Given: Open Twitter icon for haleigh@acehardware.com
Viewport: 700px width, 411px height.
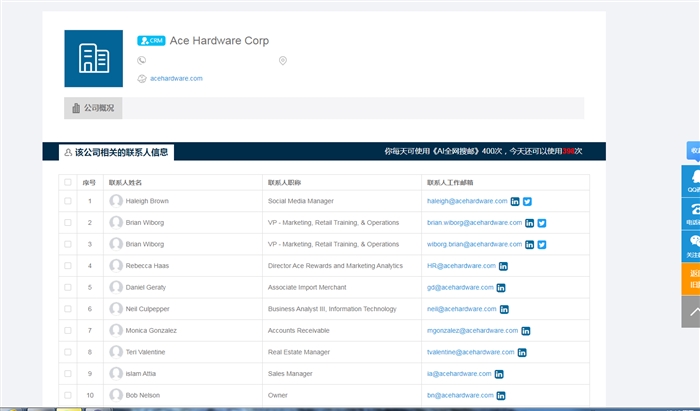Looking at the screenshot, I should click(527, 202).
